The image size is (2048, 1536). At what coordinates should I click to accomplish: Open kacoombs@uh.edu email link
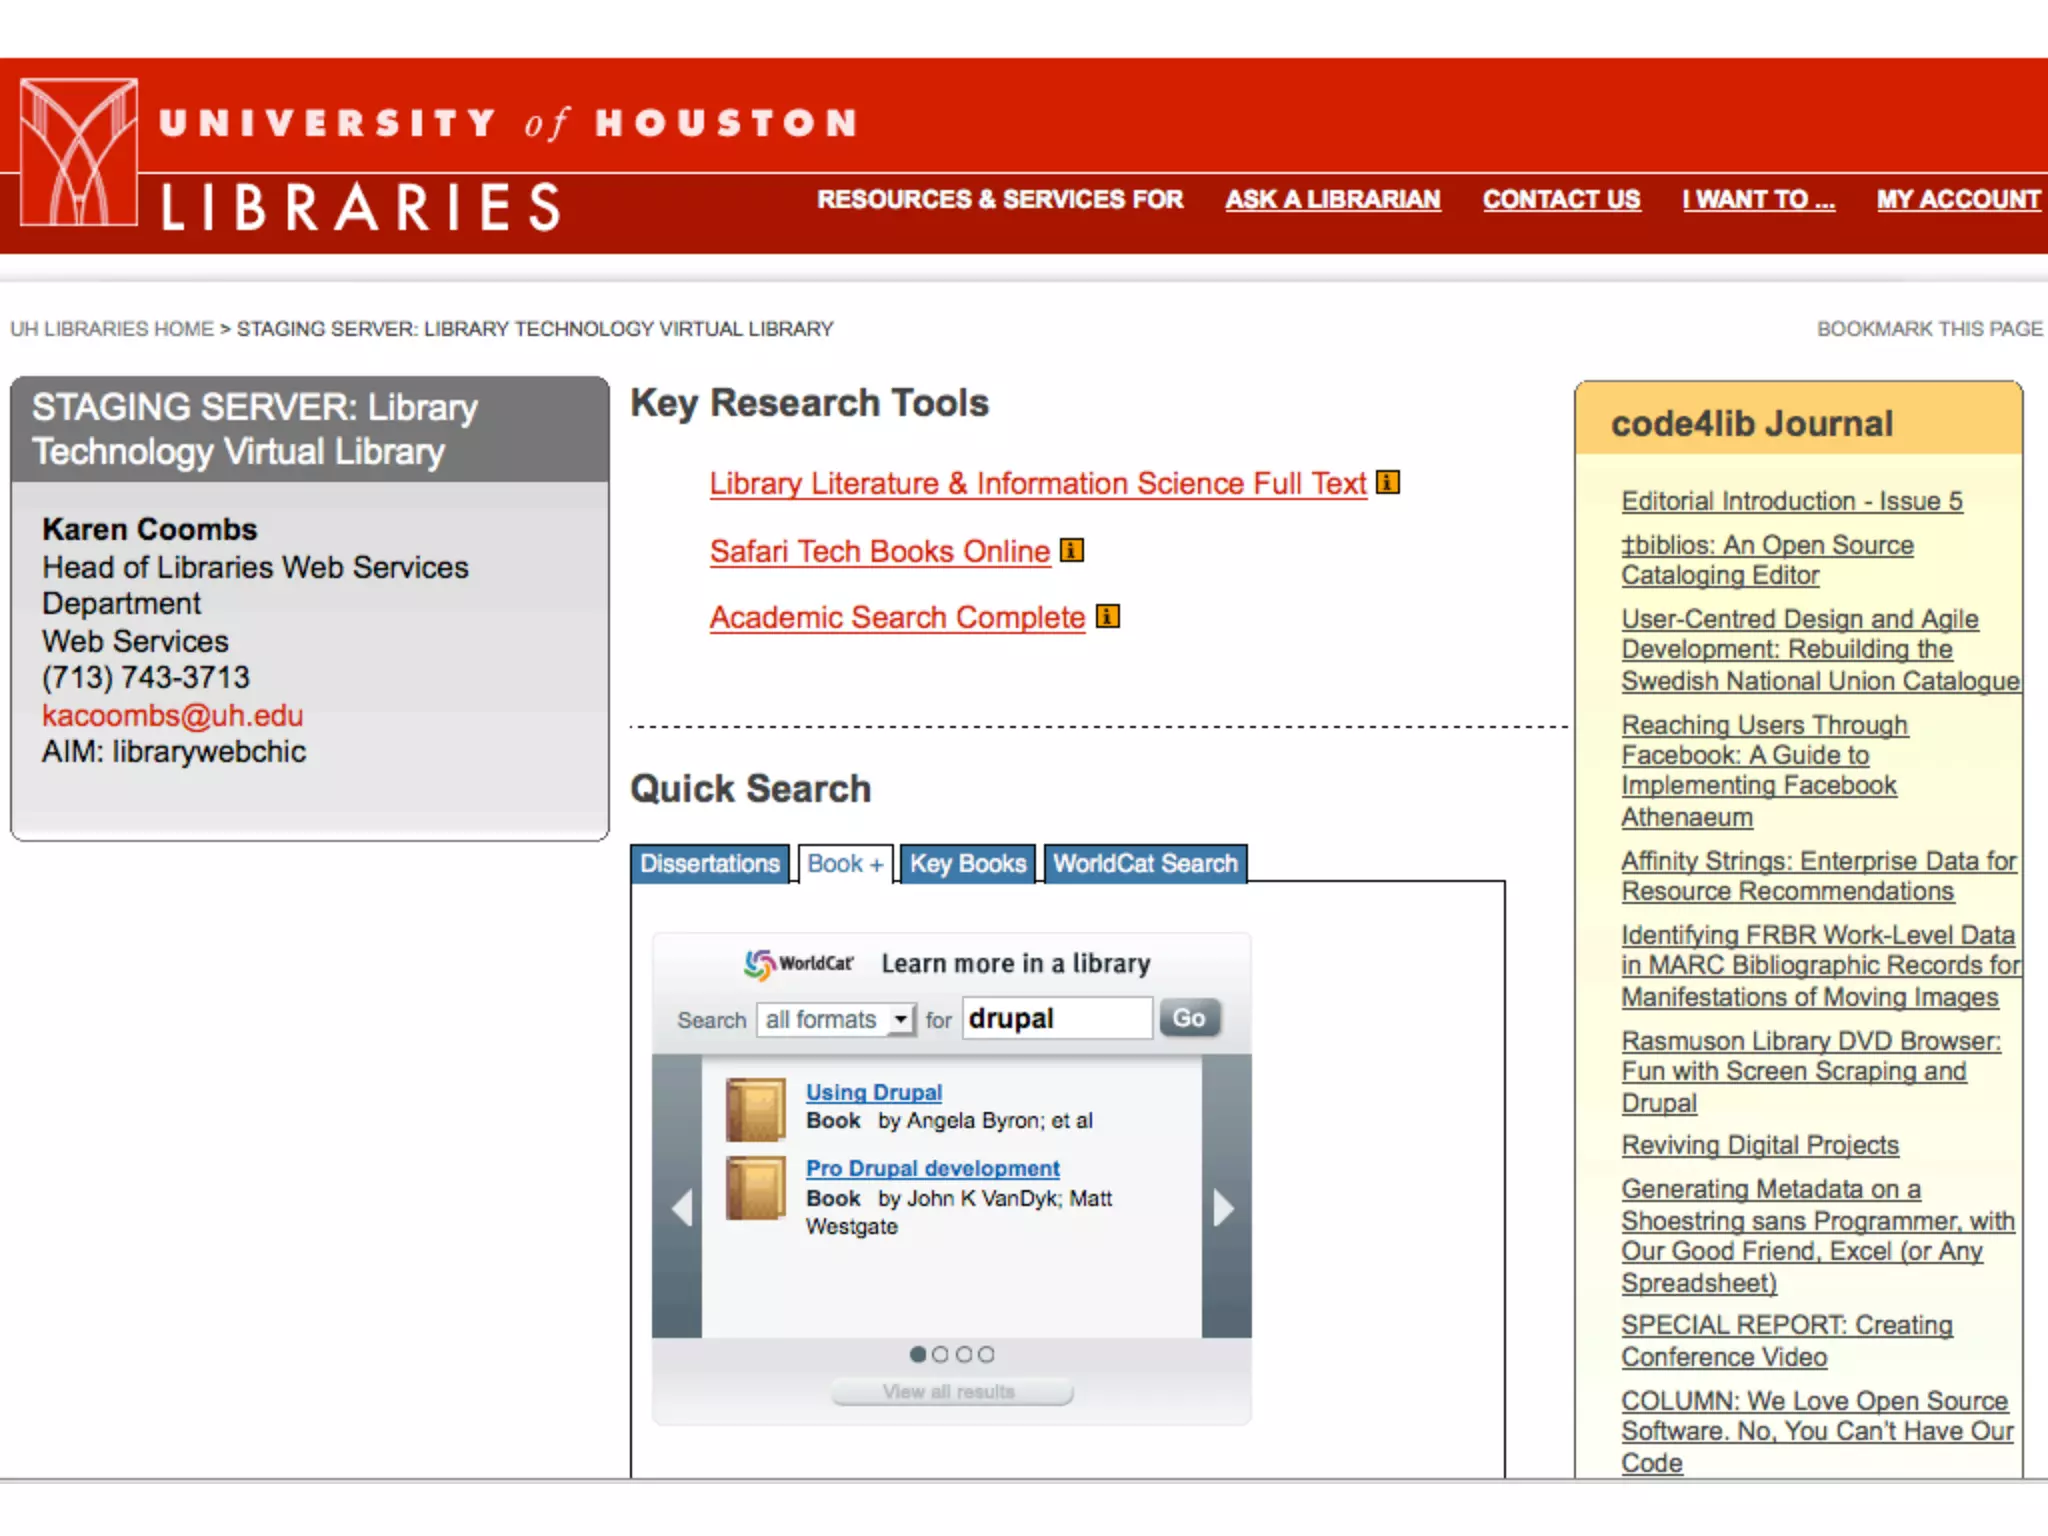click(172, 715)
